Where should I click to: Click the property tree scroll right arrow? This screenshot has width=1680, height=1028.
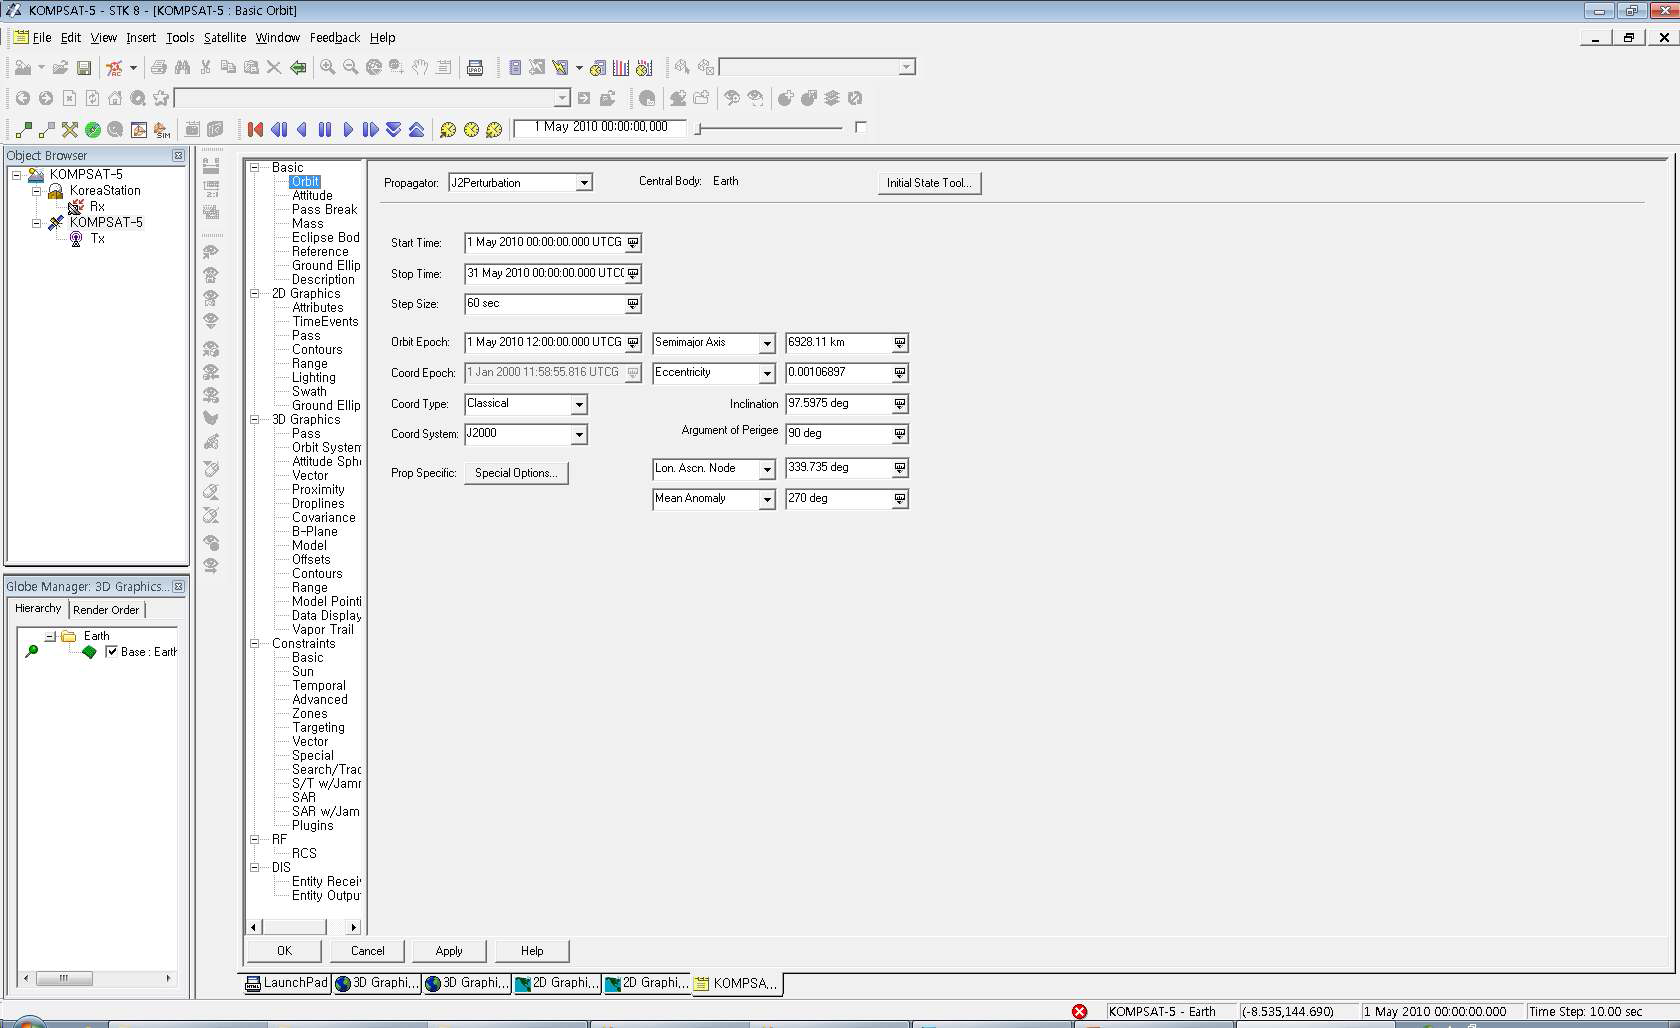click(353, 927)
